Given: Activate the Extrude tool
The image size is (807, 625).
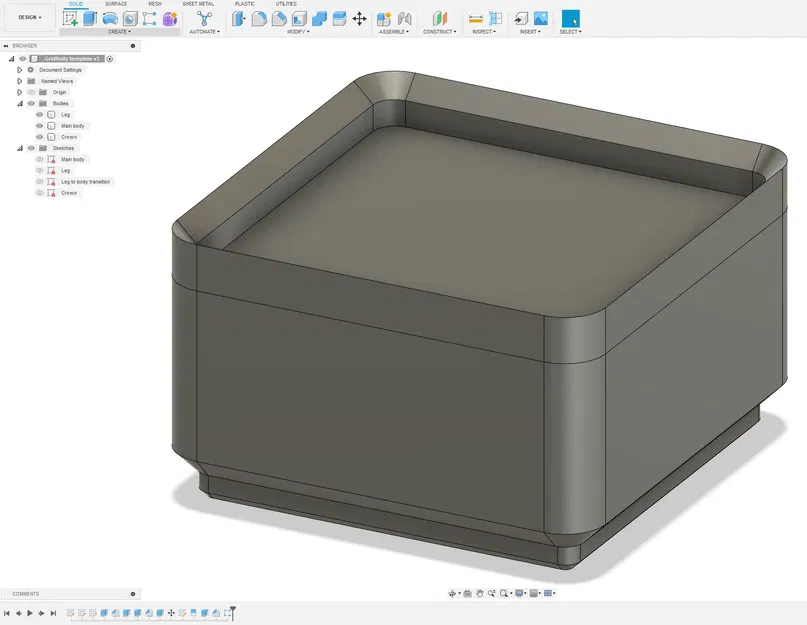Looking at the screenshot, I should 88,17.
